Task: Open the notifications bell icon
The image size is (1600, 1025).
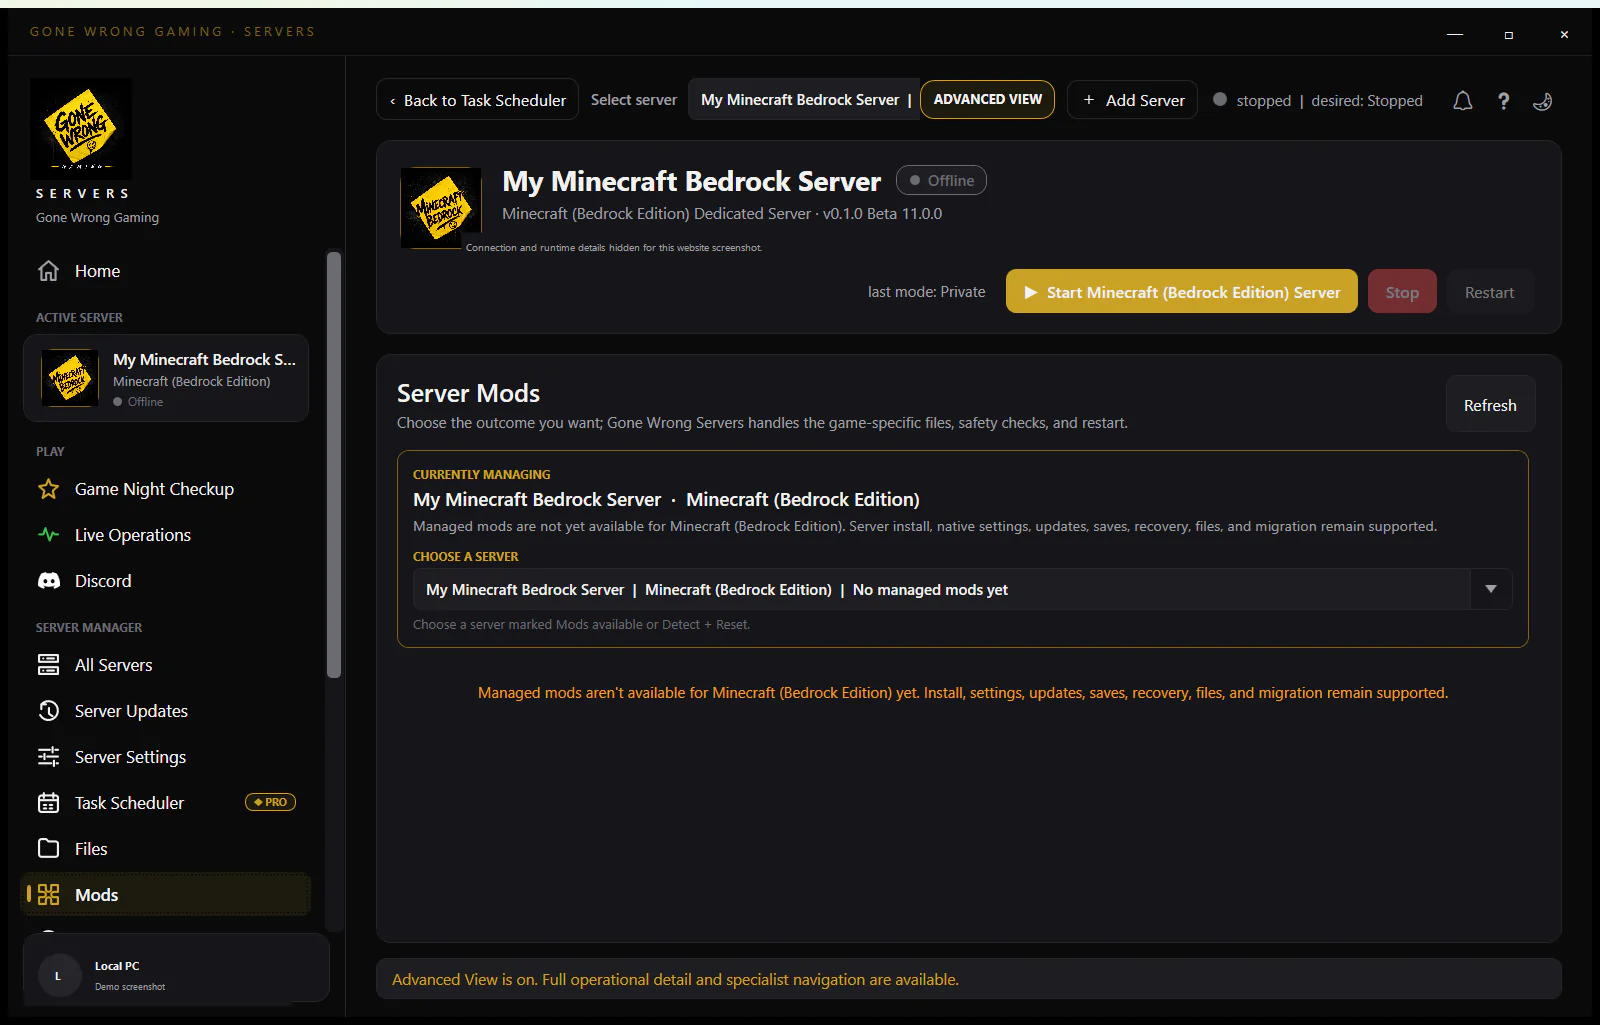Action: tap(1463, 101)
